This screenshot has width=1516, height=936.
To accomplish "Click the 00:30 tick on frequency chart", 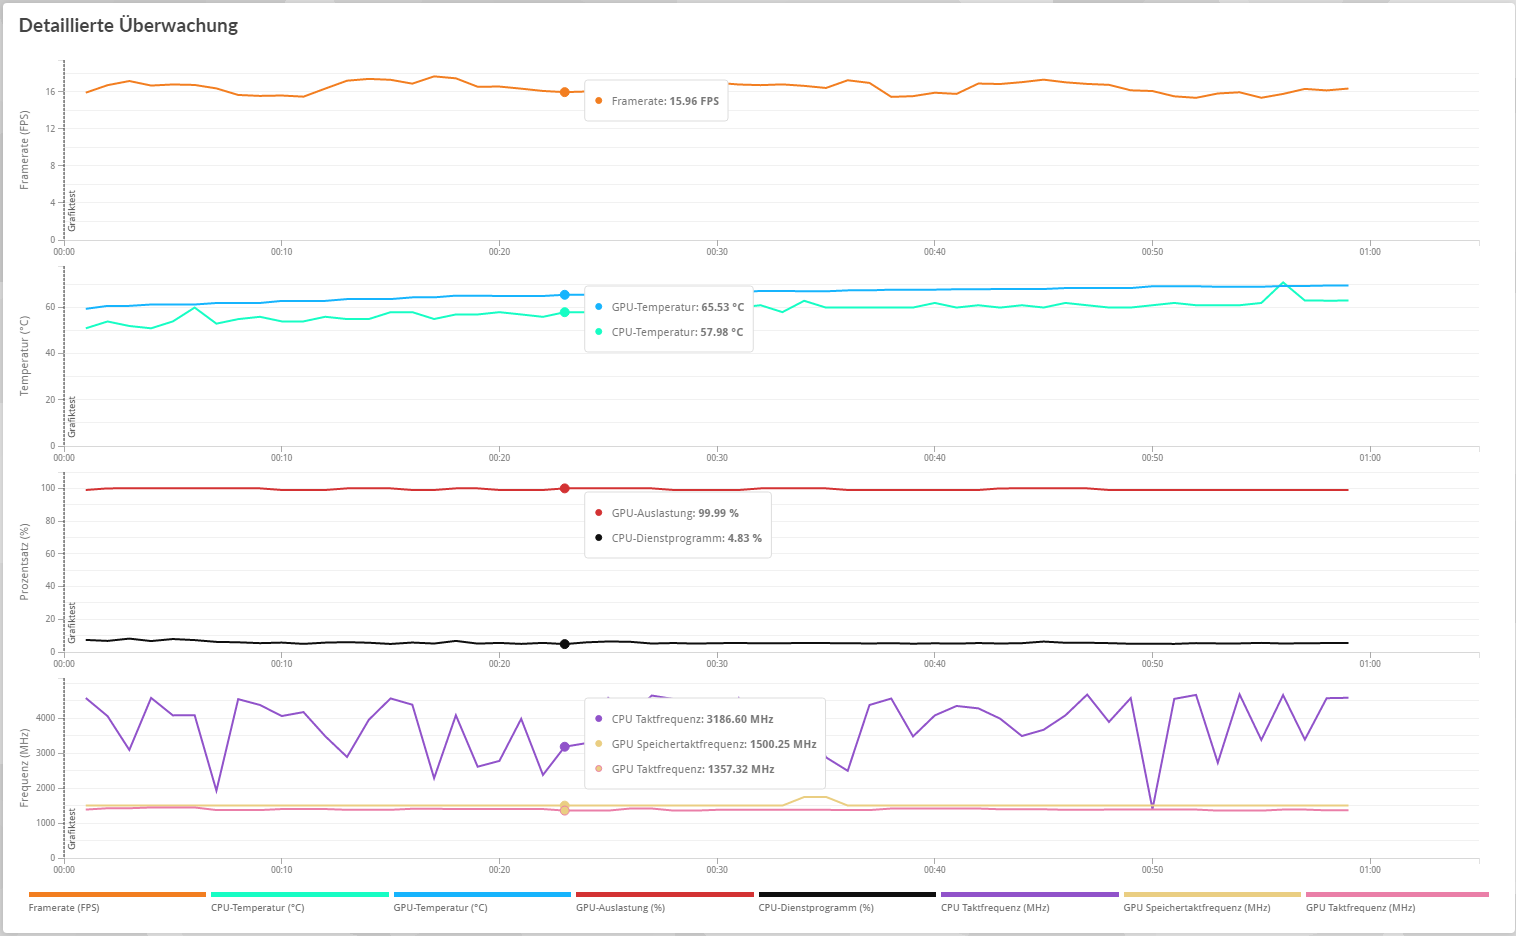I will pos(717,870).
